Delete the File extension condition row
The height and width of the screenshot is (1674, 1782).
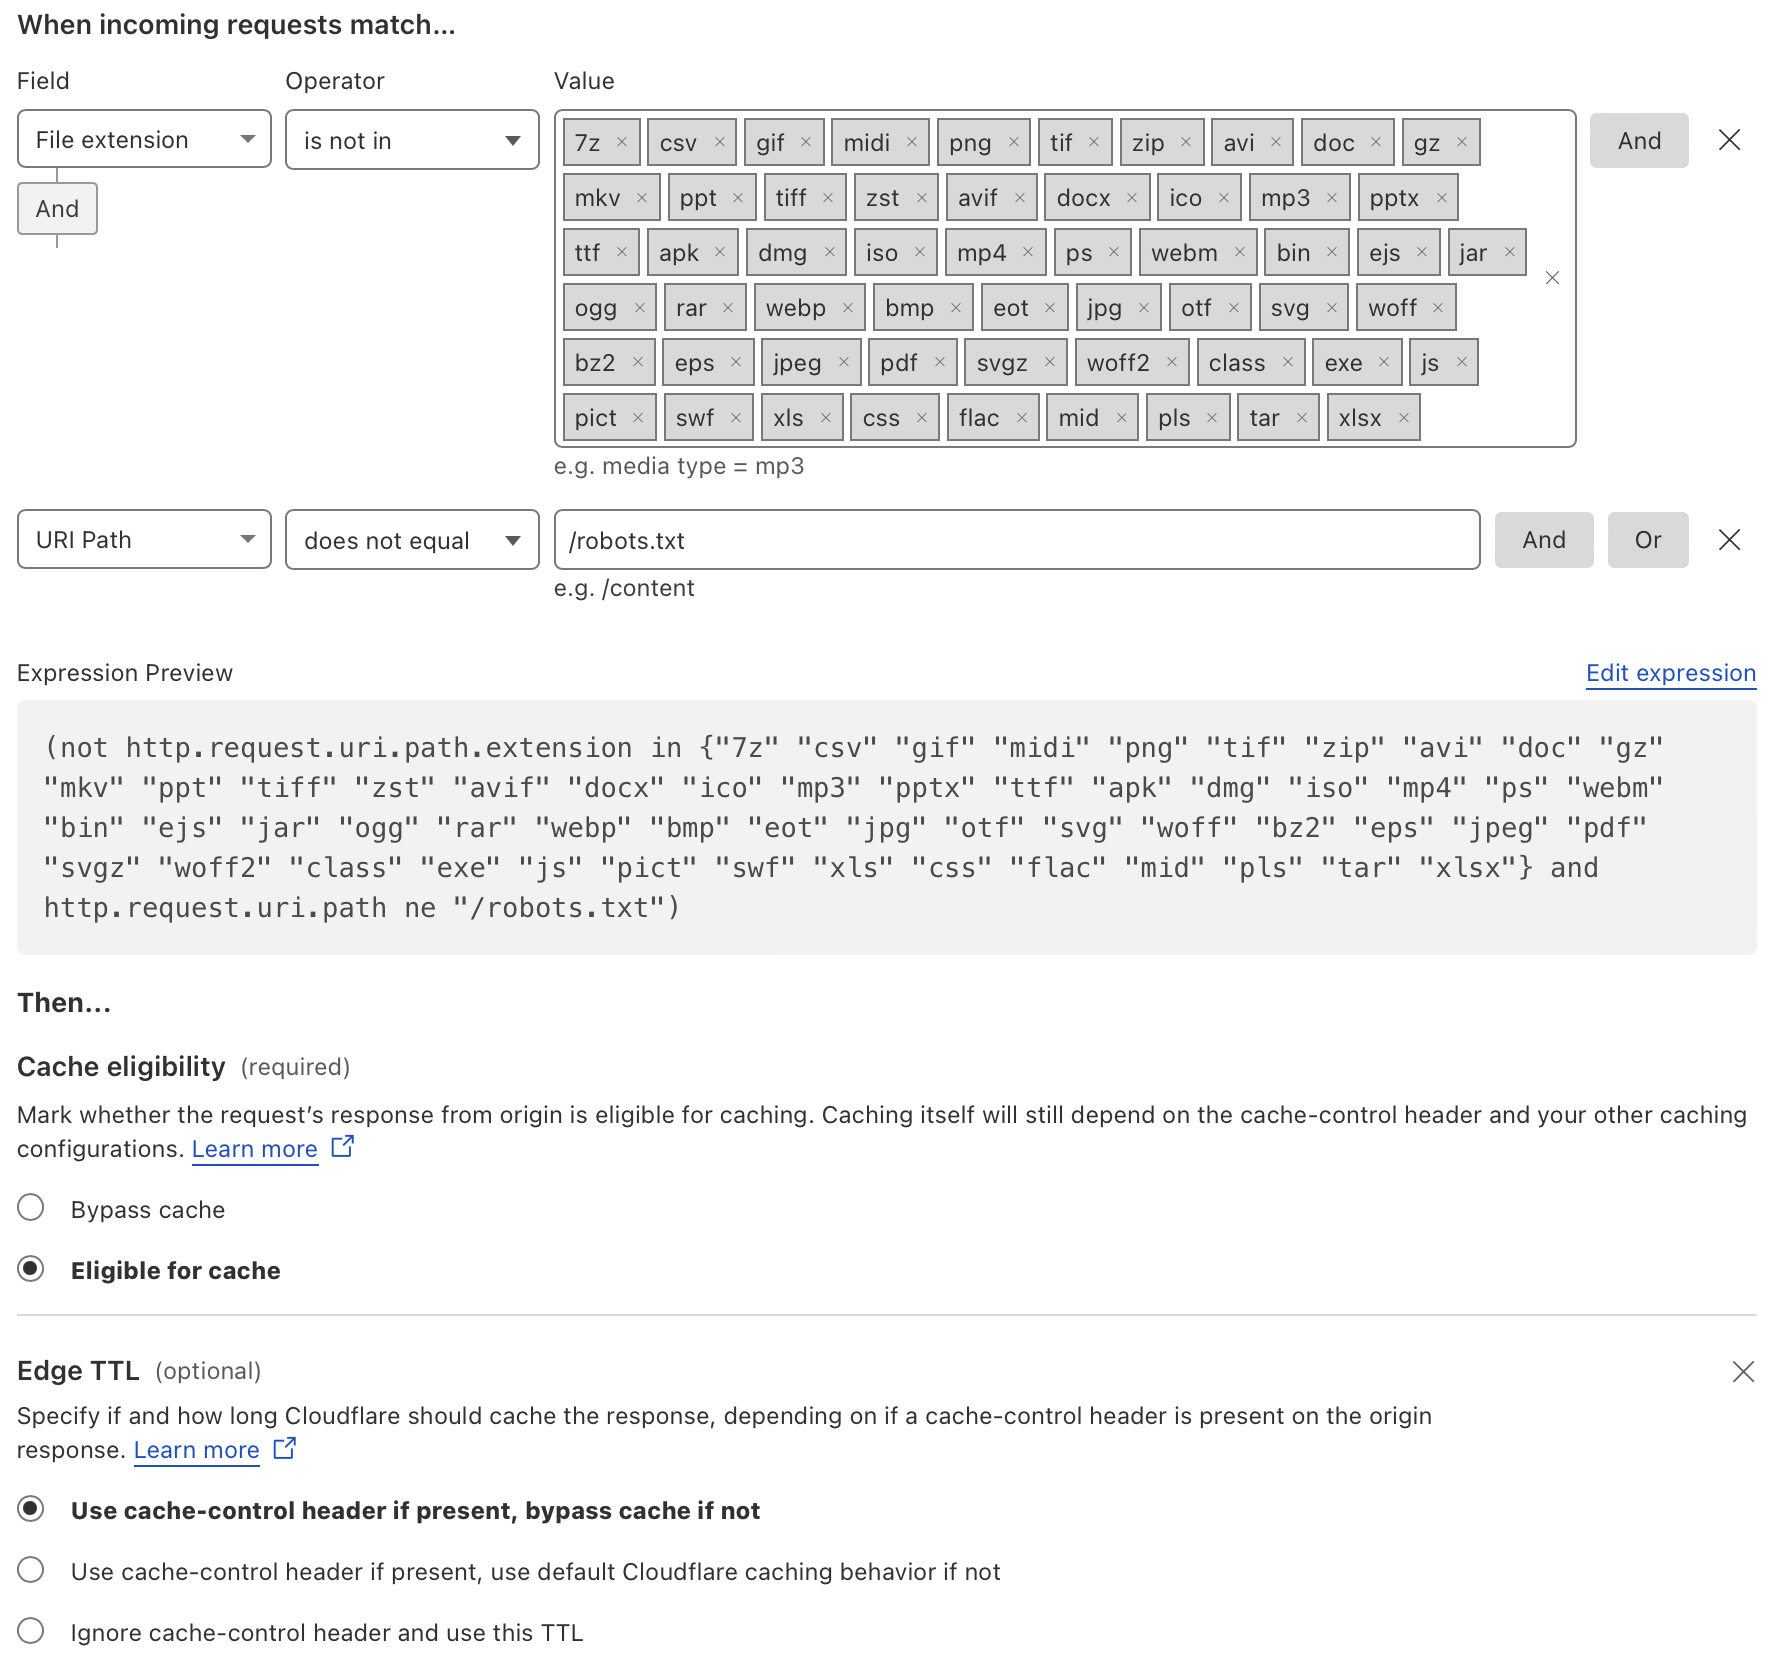[1729, 141]
